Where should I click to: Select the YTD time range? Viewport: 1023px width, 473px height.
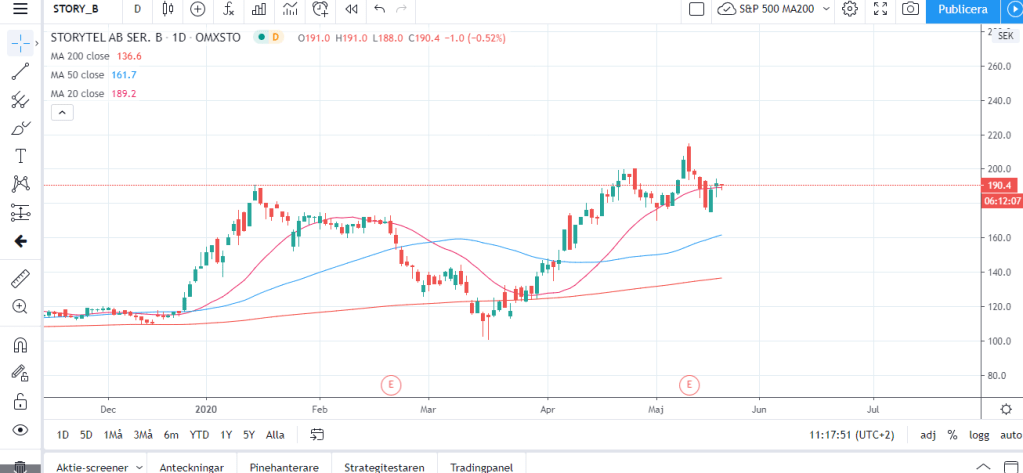[x=200, y=435]
